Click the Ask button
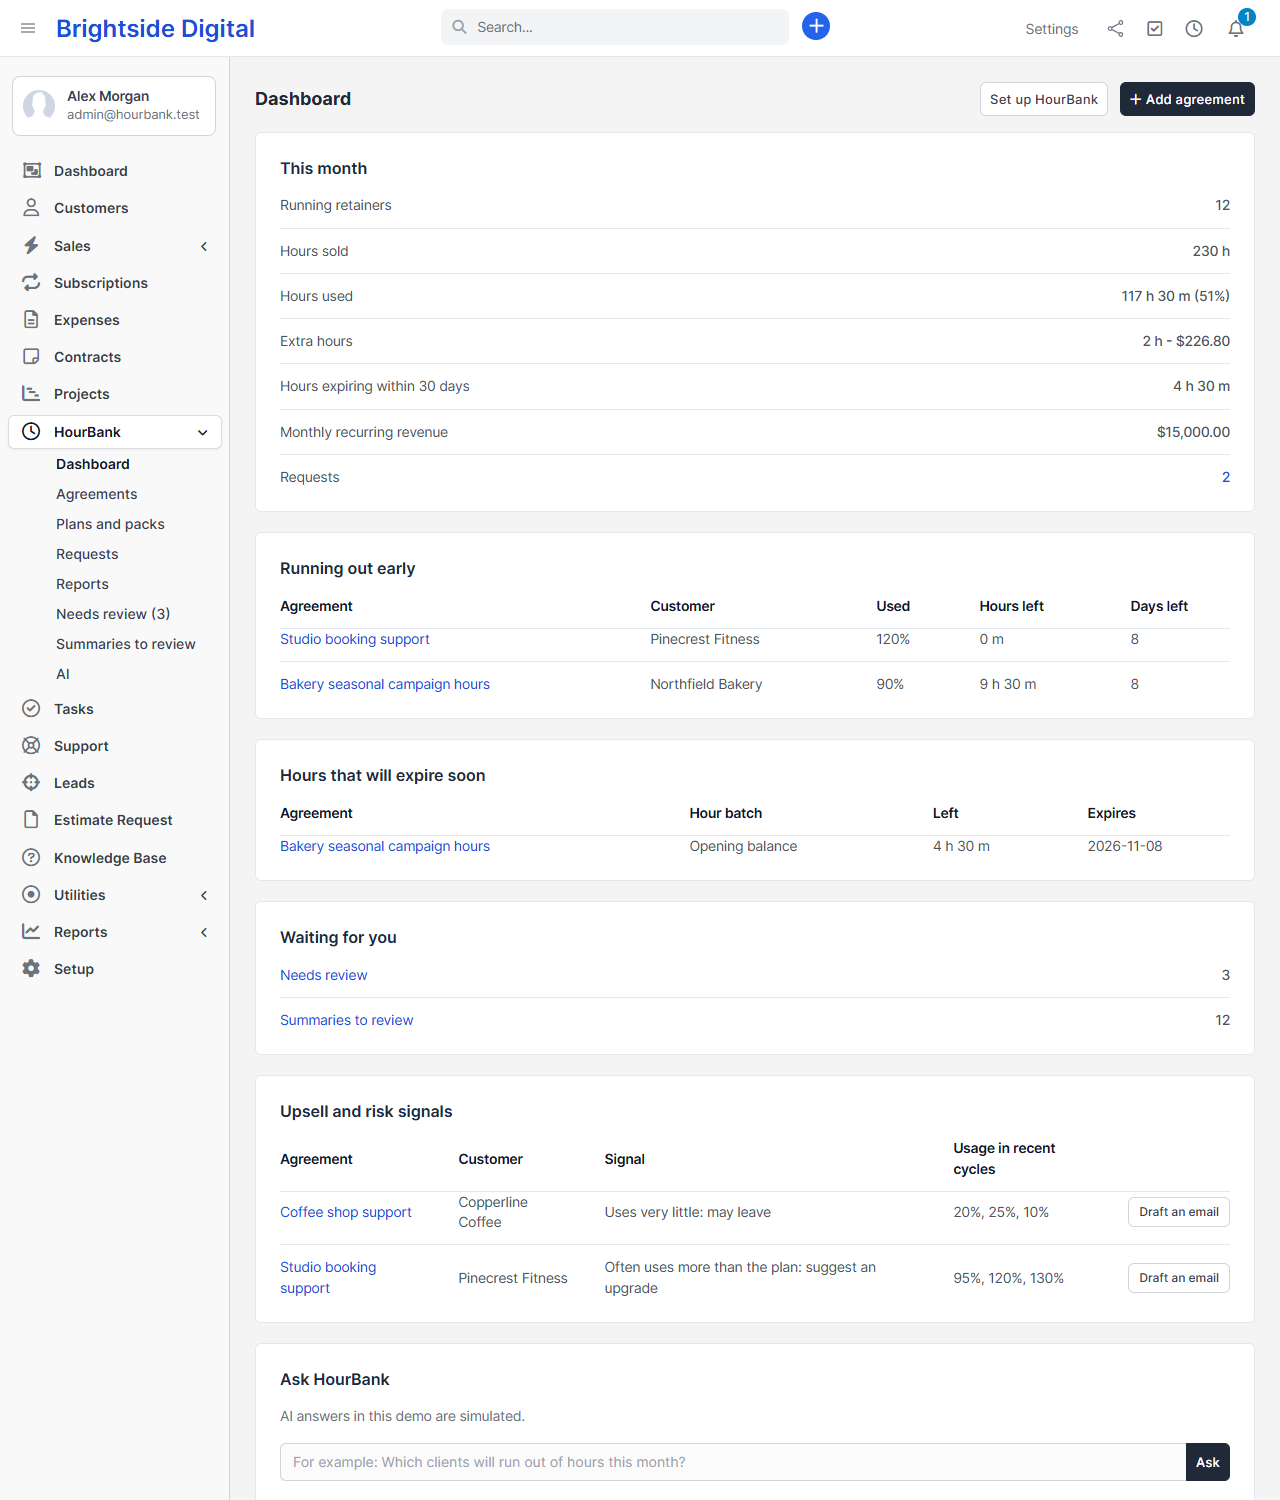The image size is (1280, 1500). (1208, 1462)
